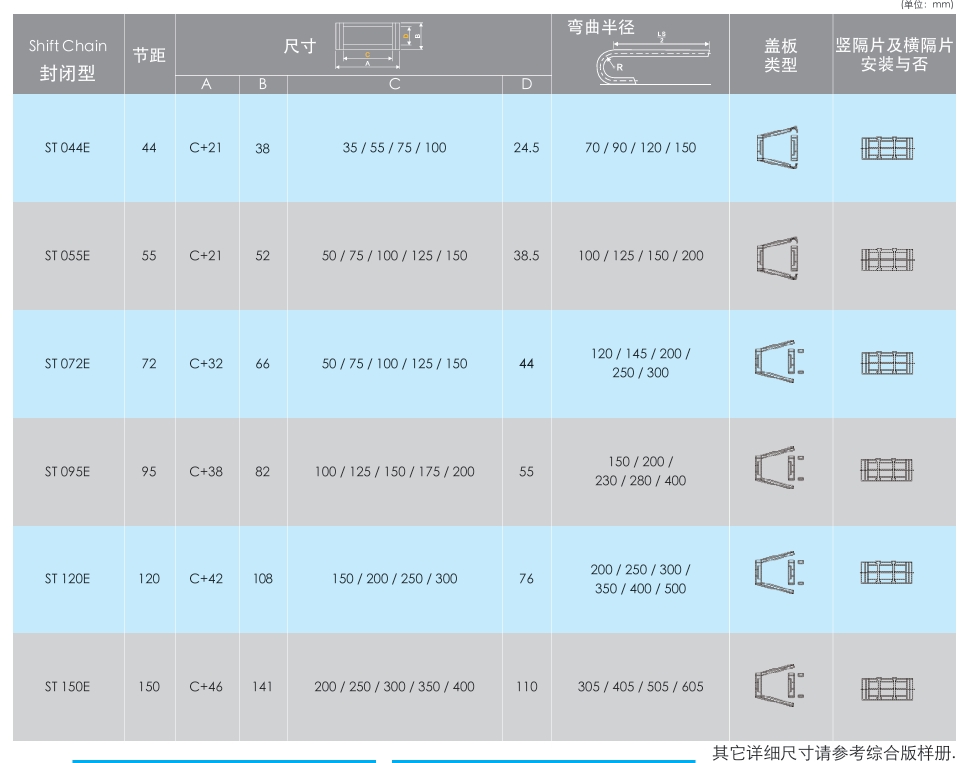
Task: Click the model name 'ST 072E'
Action: coord(67,364)
